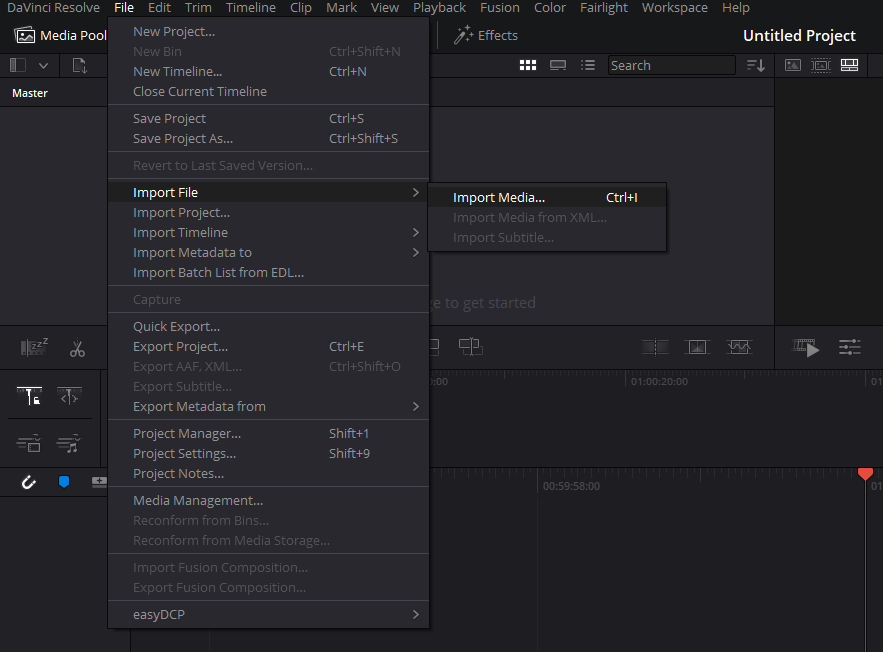
Task: Click the audio-only track icon
Action: pyautogui.click(x=69, y=444)
